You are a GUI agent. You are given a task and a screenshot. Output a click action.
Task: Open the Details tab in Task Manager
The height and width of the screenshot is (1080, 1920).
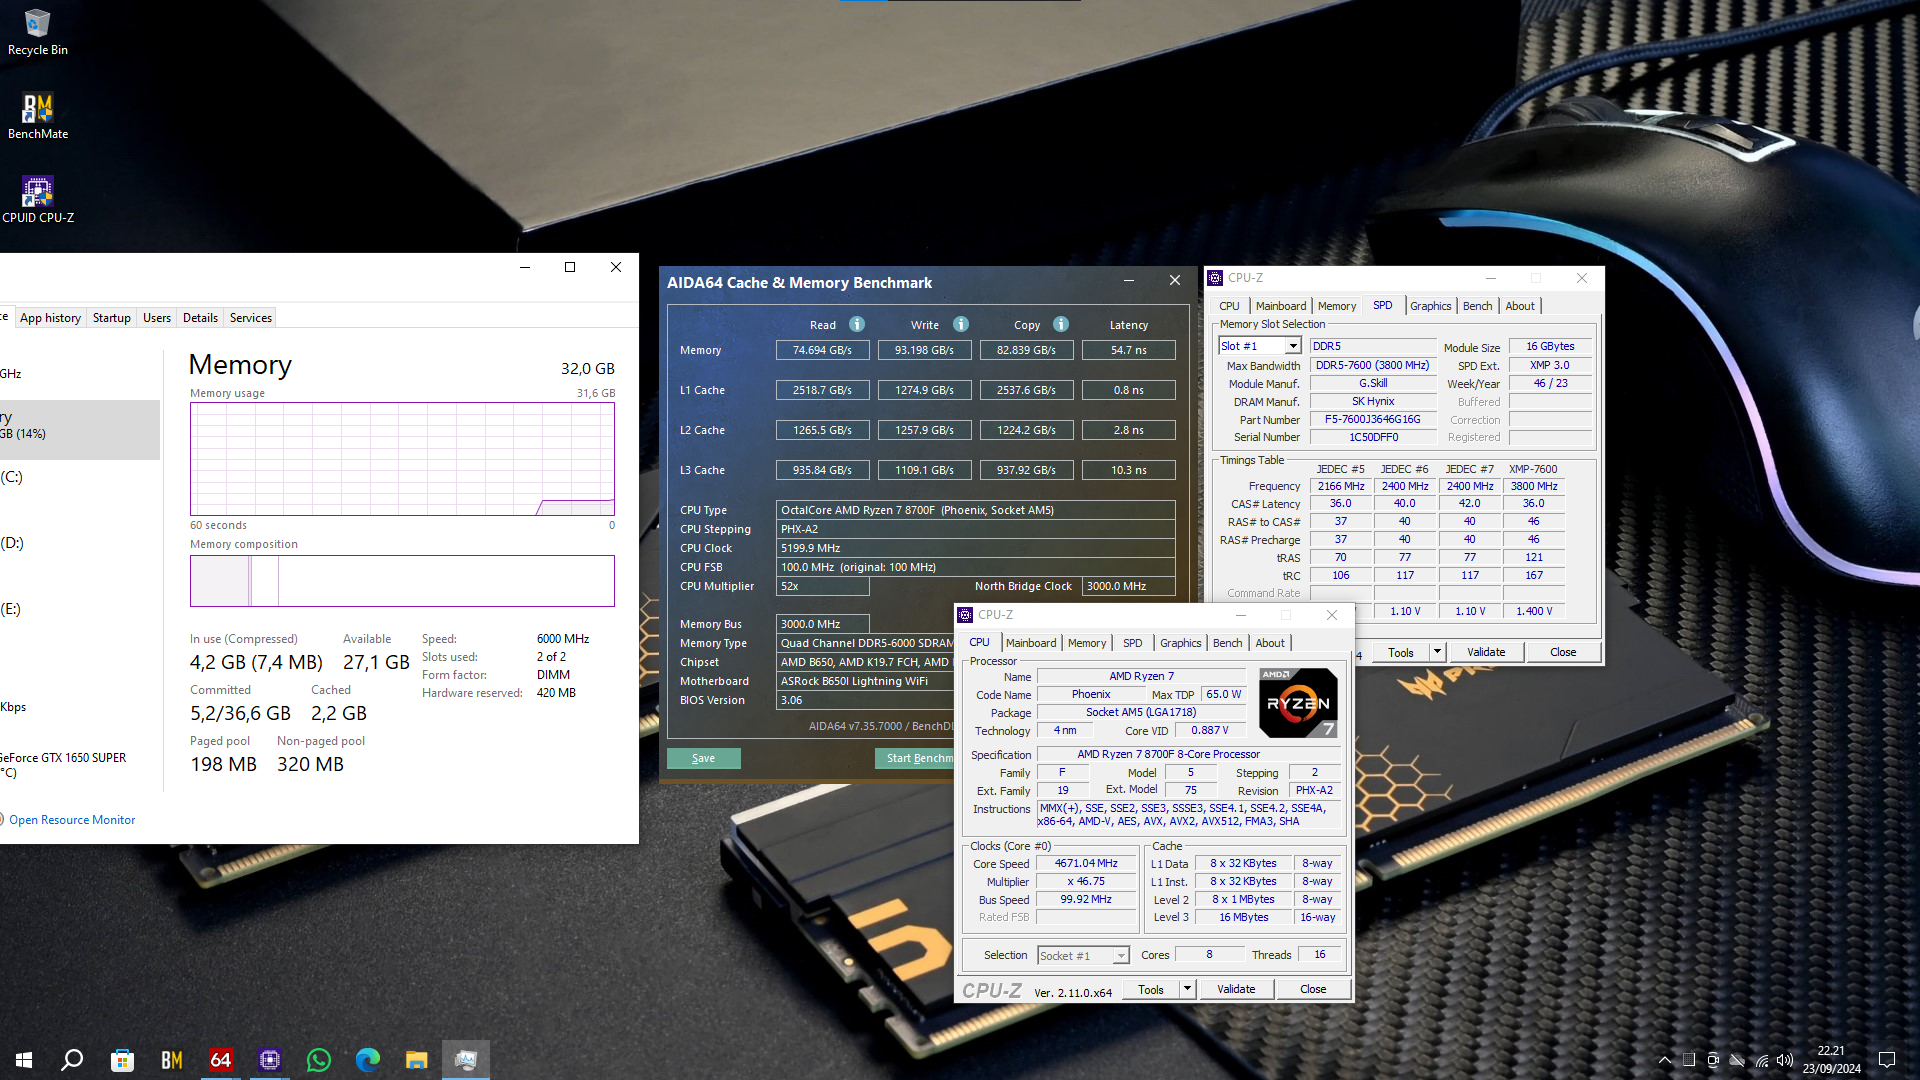(x=200, y=318)
